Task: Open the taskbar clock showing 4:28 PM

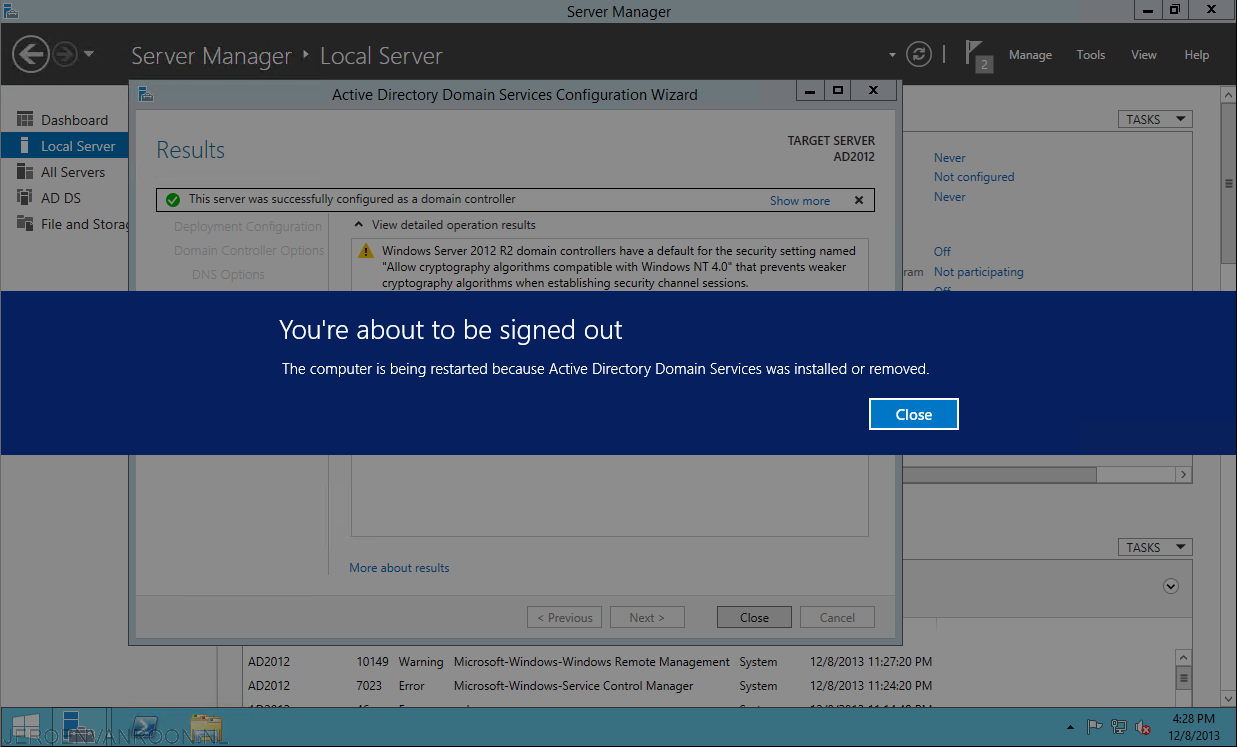Action: click(1192, 727)
